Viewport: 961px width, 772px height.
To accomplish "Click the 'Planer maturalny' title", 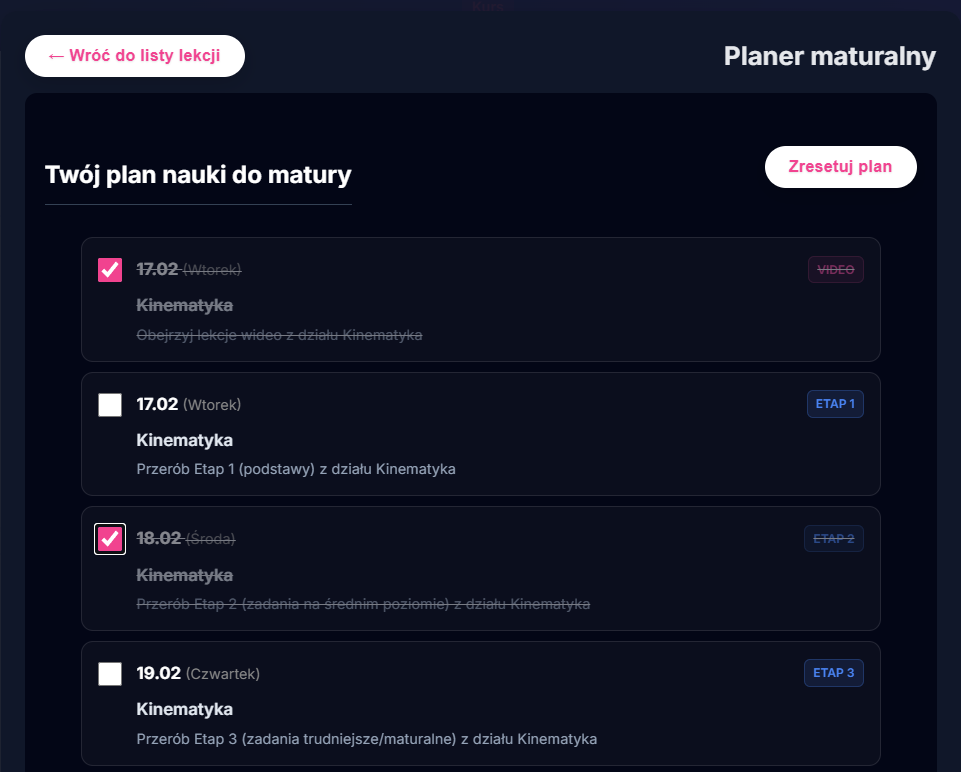I will (x=828, y=56).
